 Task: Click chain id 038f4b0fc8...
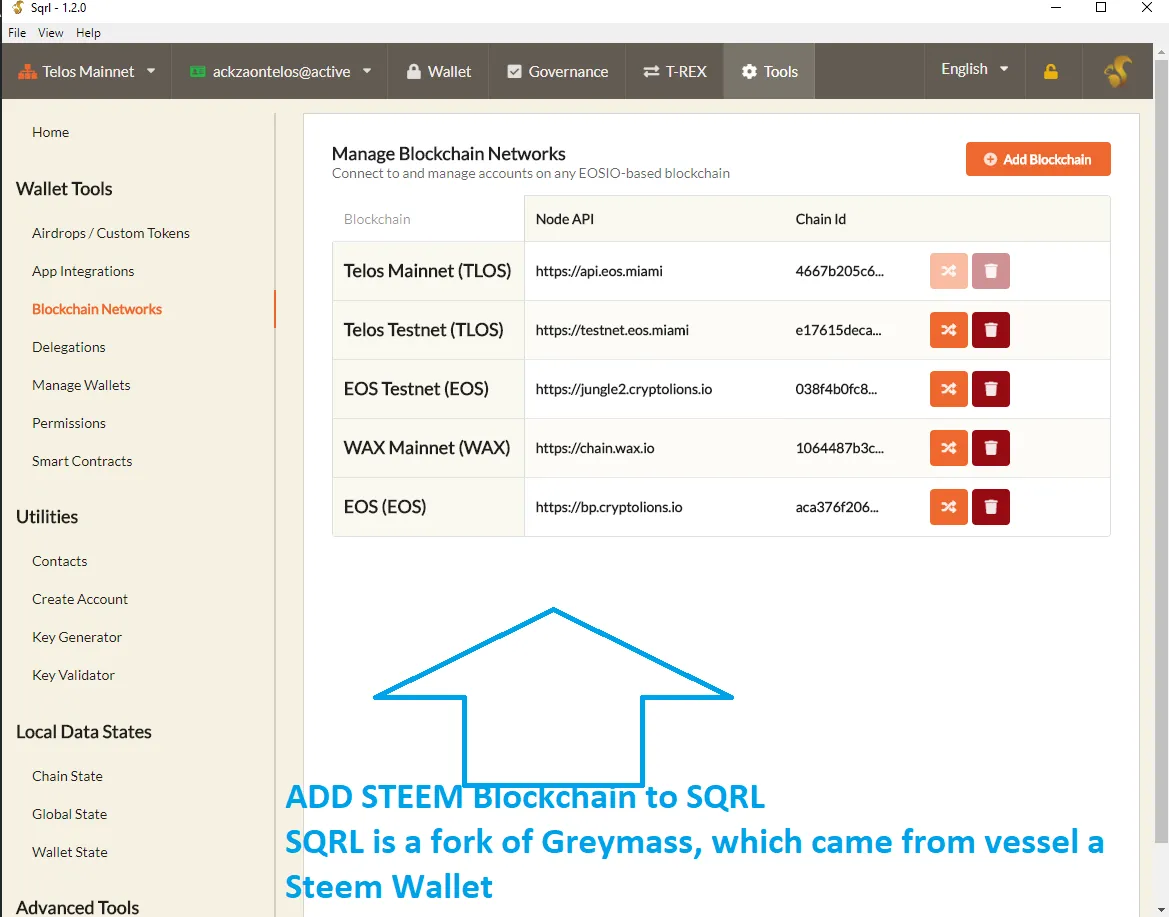(x=836, y=388)
